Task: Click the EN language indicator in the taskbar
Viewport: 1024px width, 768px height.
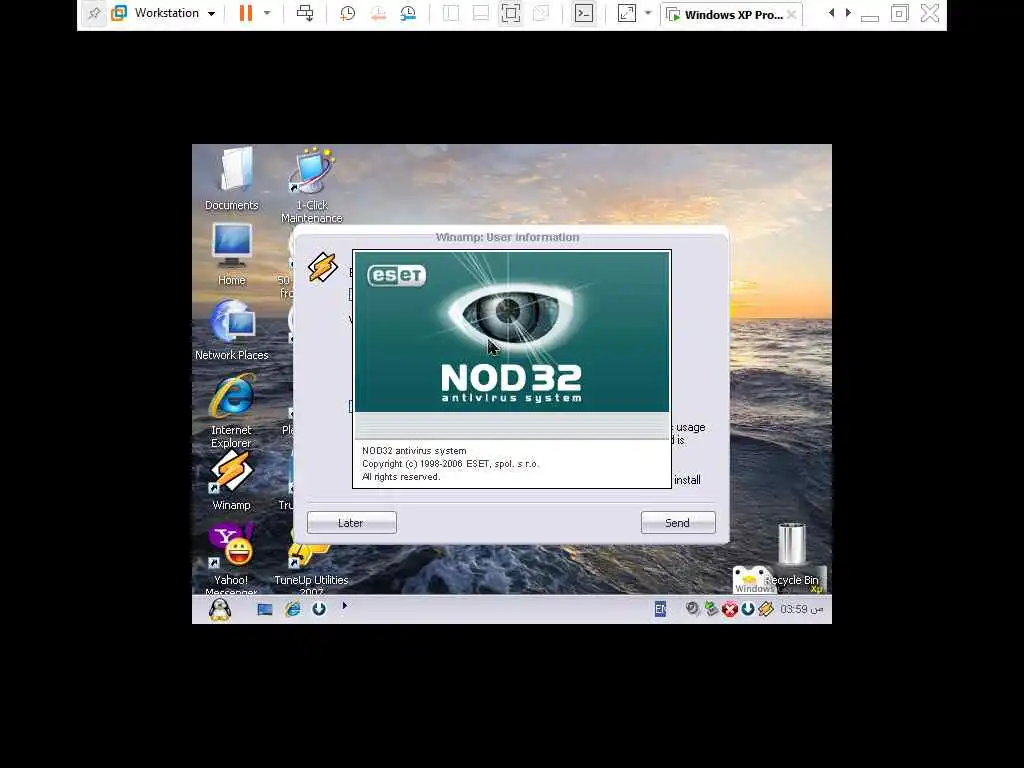Action: [660, 609]
